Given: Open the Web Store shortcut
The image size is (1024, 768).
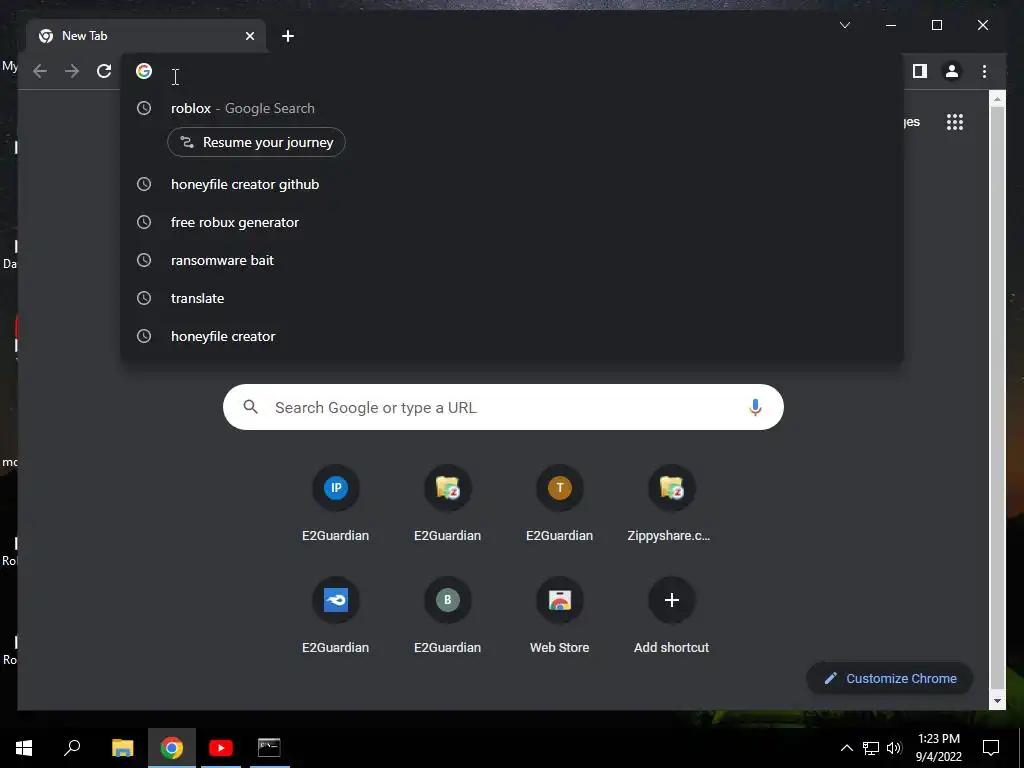Looking at the screenshot, I should tap(560, 615).
